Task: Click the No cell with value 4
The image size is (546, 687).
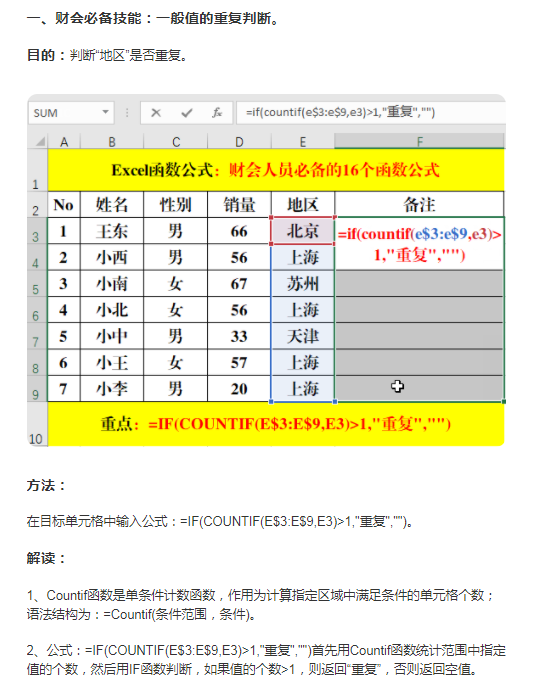Action: coord(64,310)
